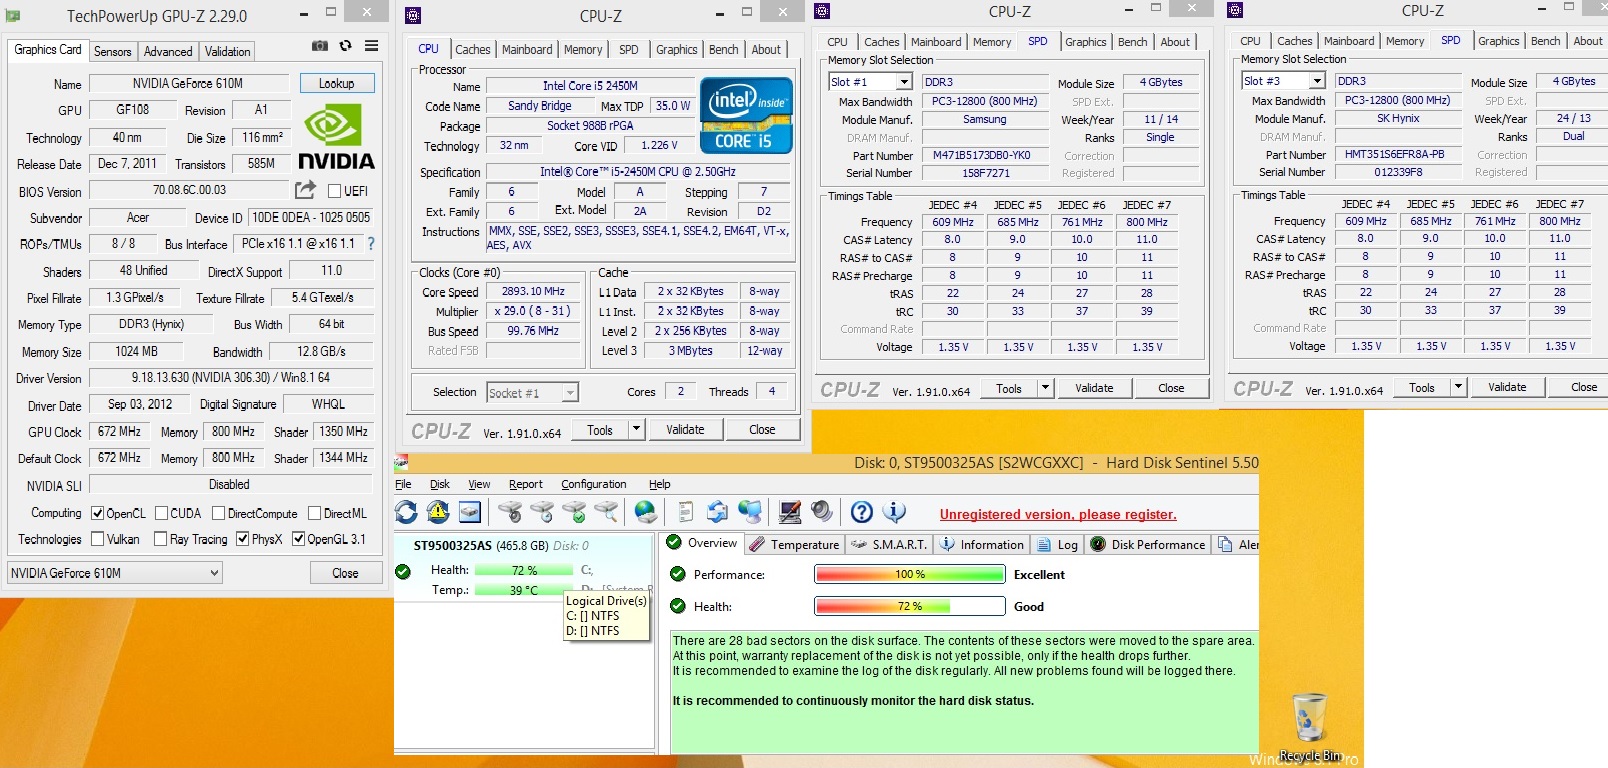
Task: Toggle the UEFI checkbox
Action: coord(335,191)
